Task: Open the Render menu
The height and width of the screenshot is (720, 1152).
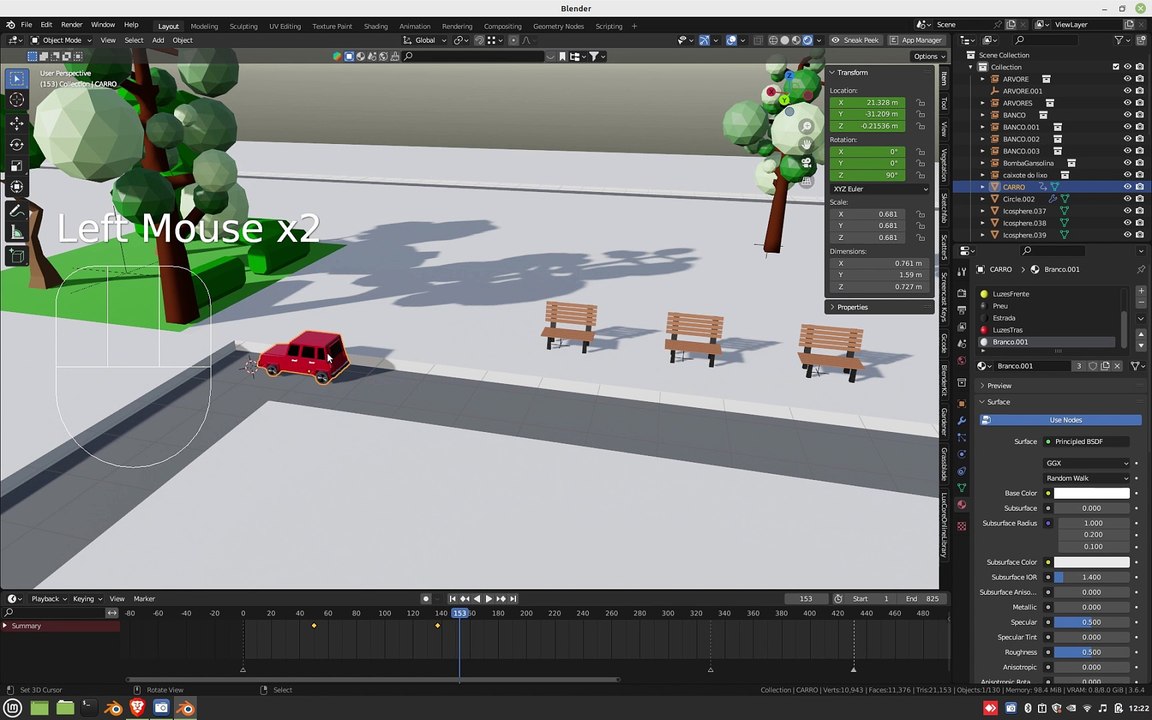Action: 71,25
